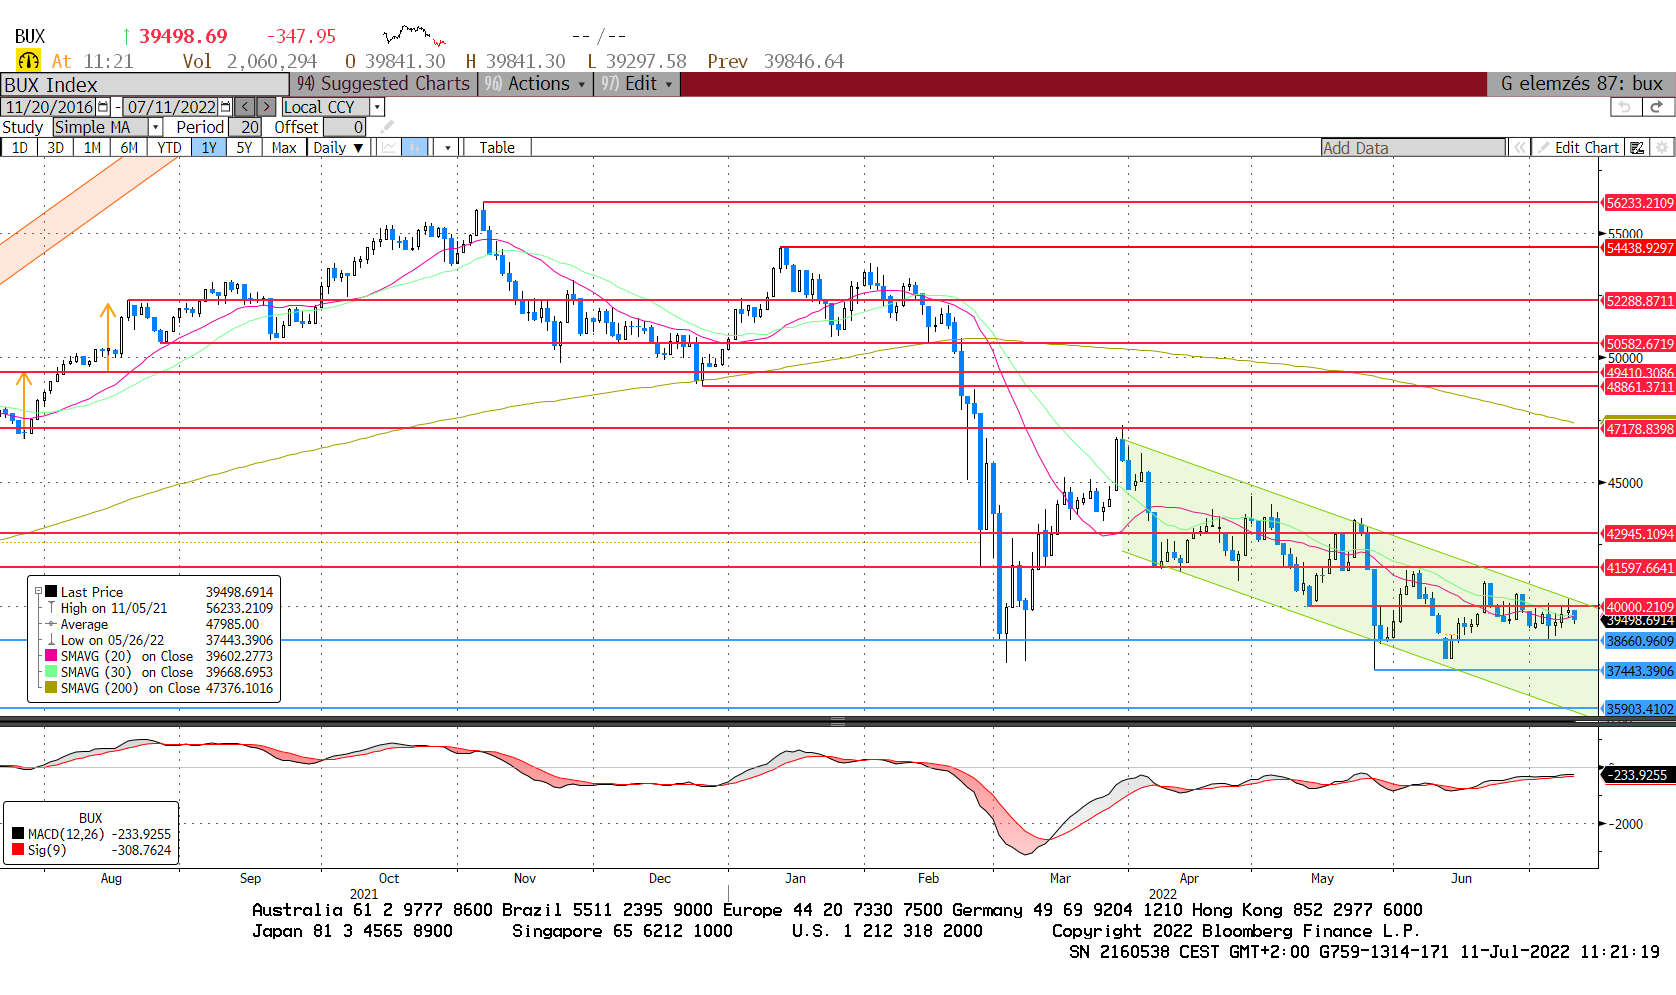
Task: Click the redo arrow icon
Action: click(1656, 107)
